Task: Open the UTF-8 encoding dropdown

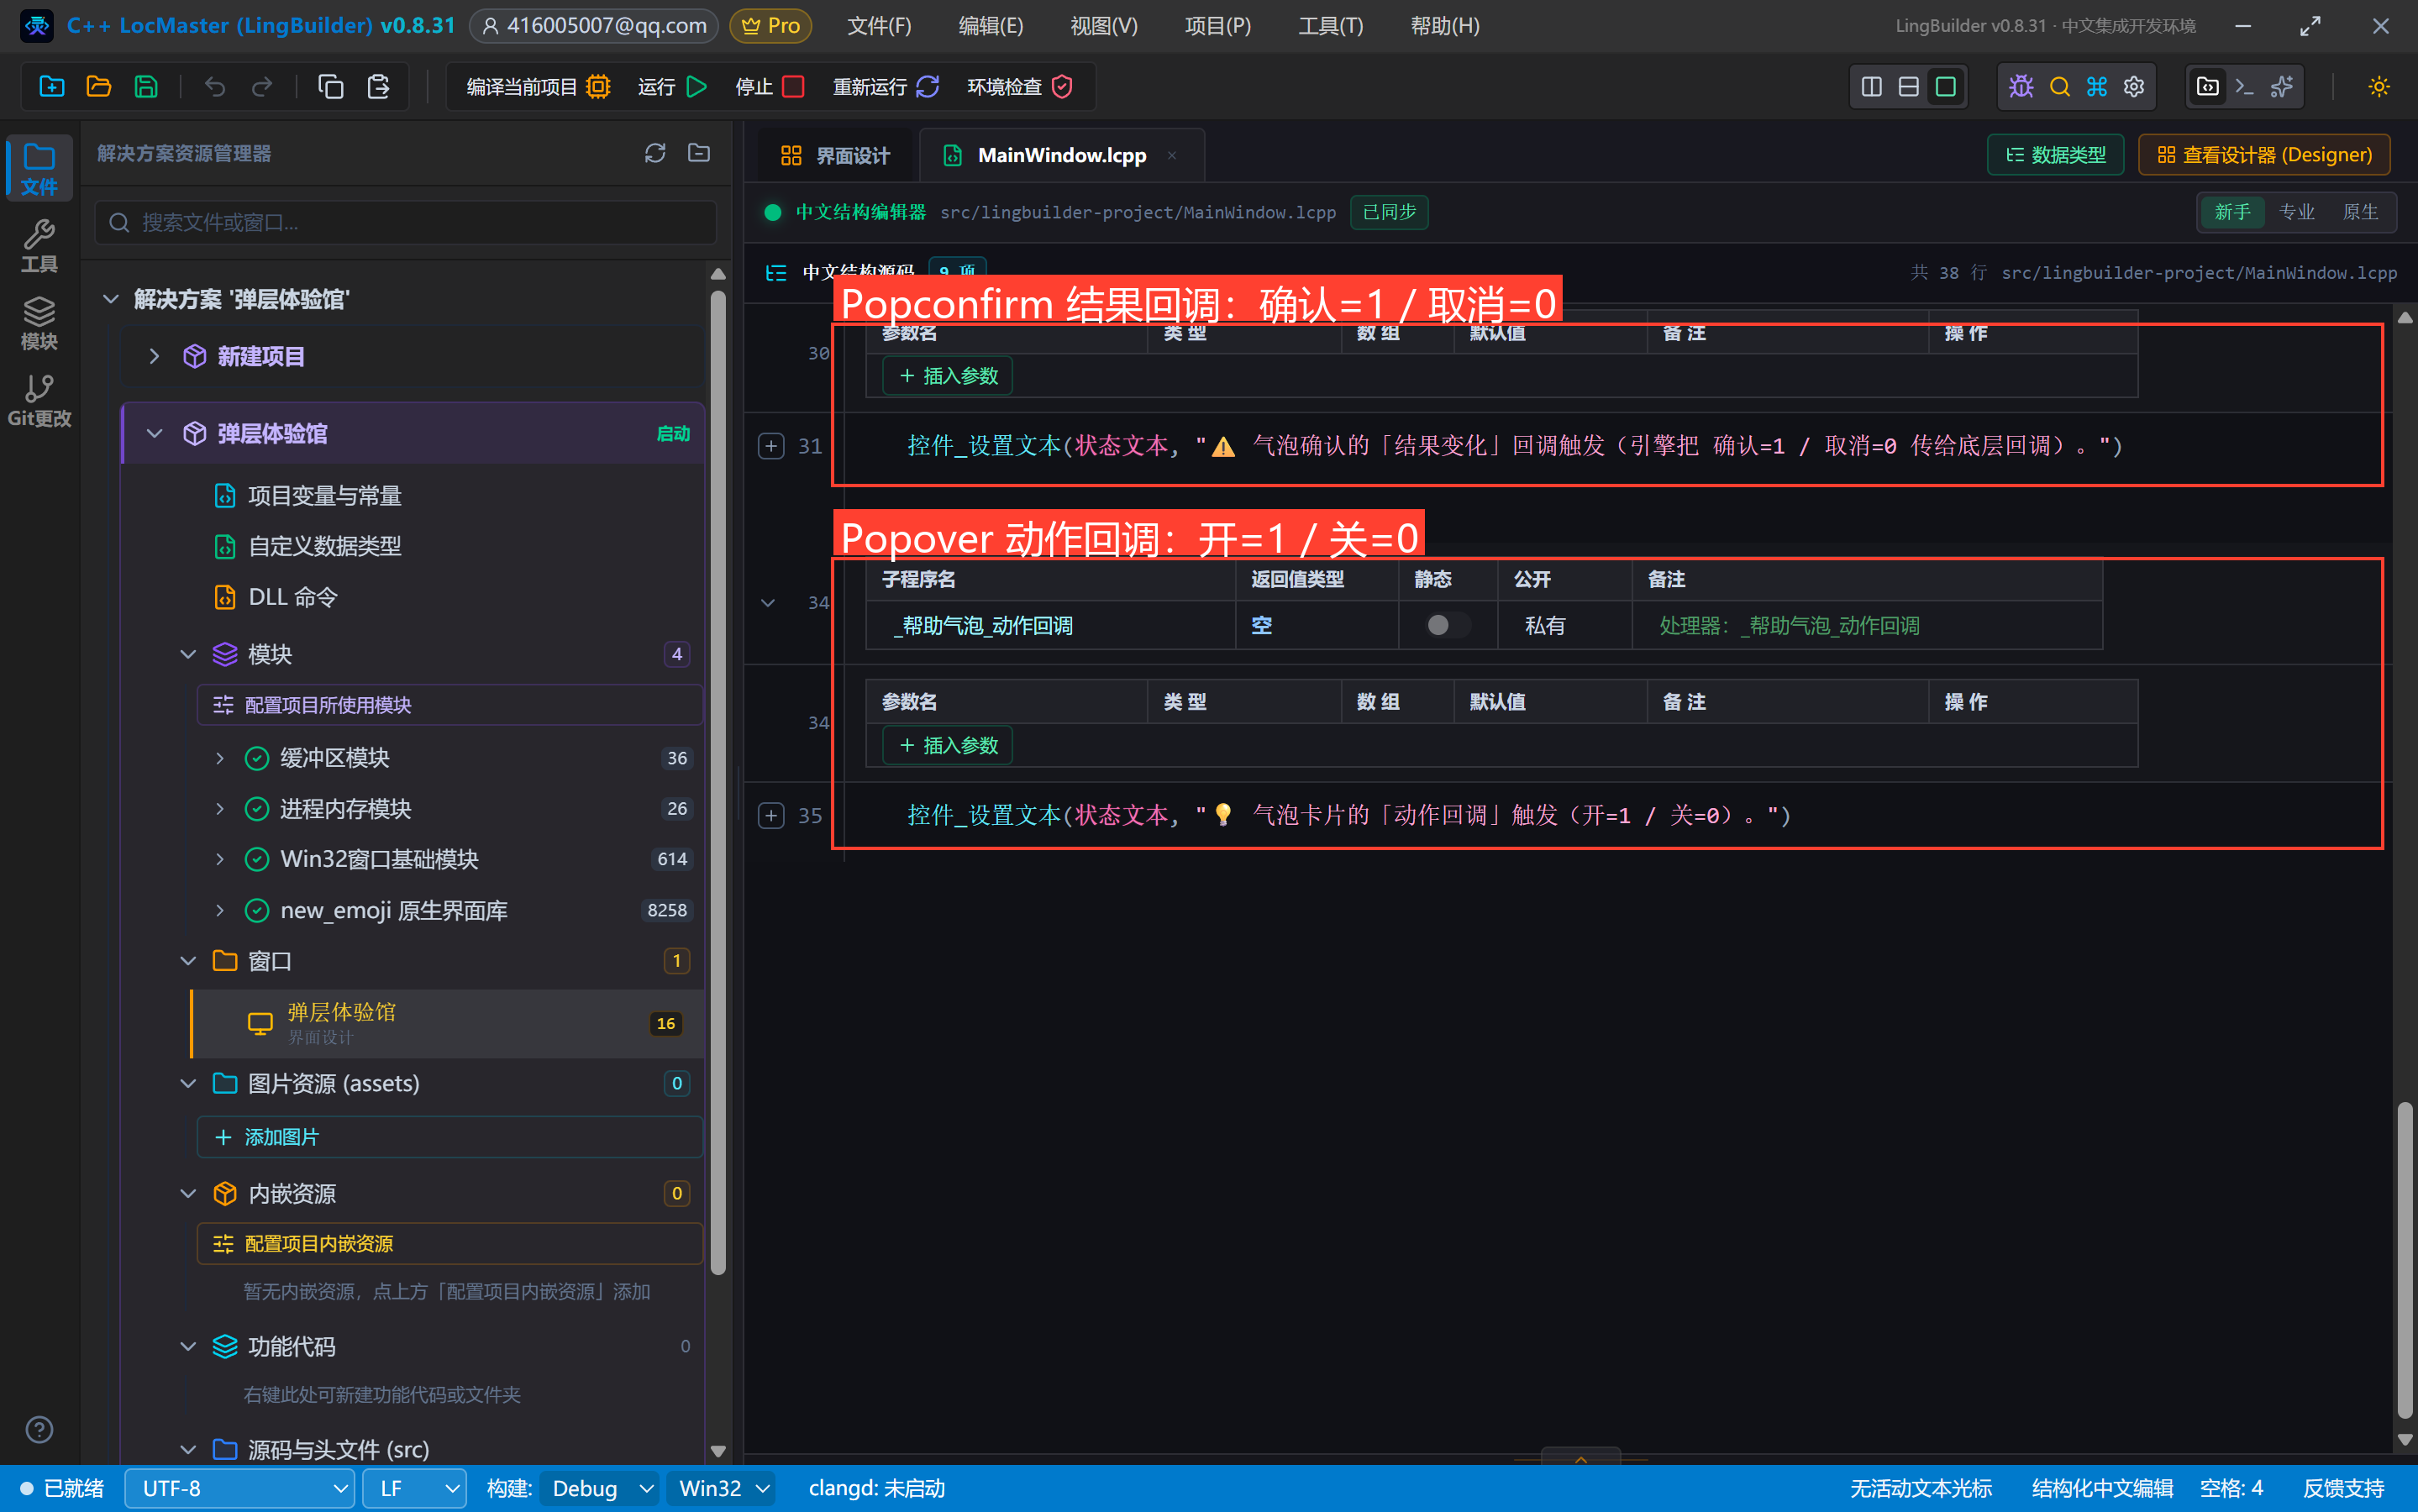Action: coord(239,1488)
